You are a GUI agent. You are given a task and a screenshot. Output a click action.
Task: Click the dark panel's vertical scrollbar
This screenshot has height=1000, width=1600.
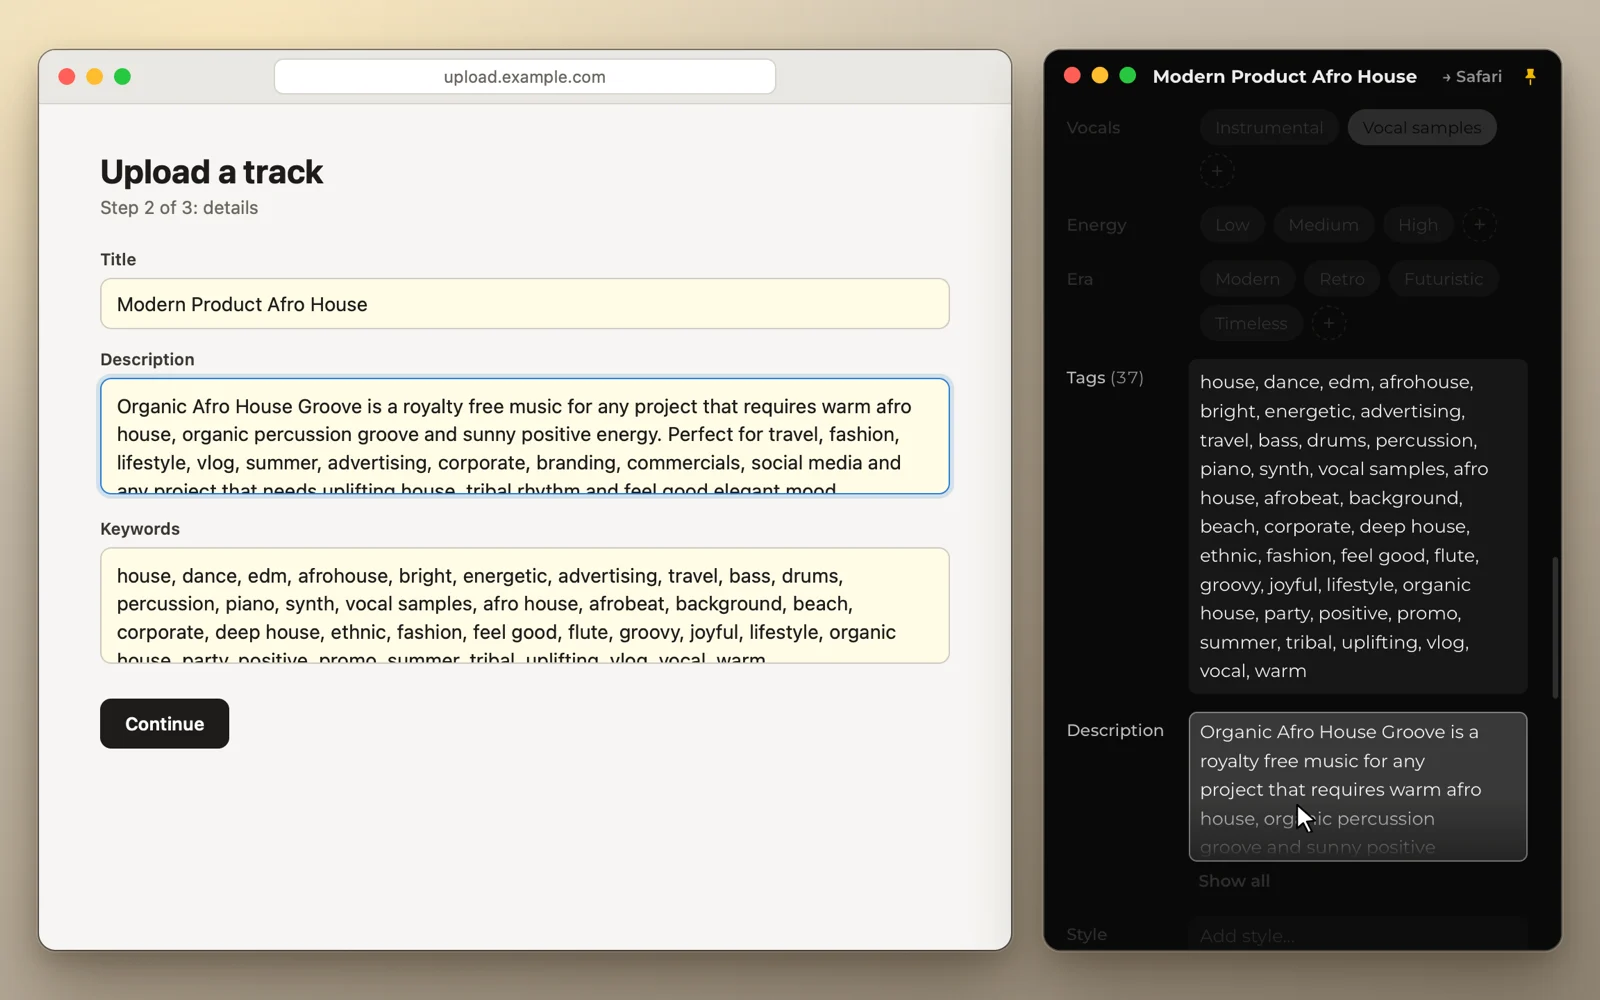(1555, 627)
